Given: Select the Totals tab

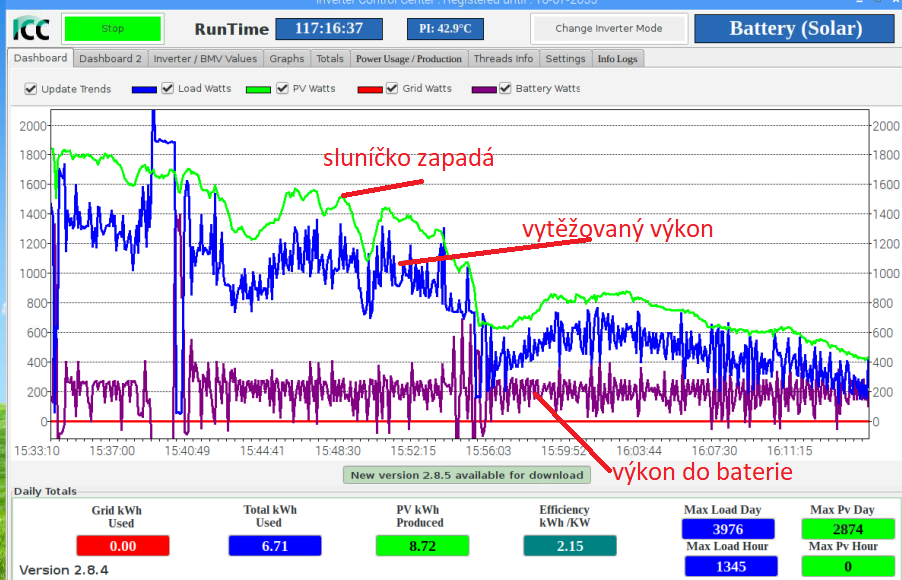Looking at the screenshot, I should pos(330,59).
